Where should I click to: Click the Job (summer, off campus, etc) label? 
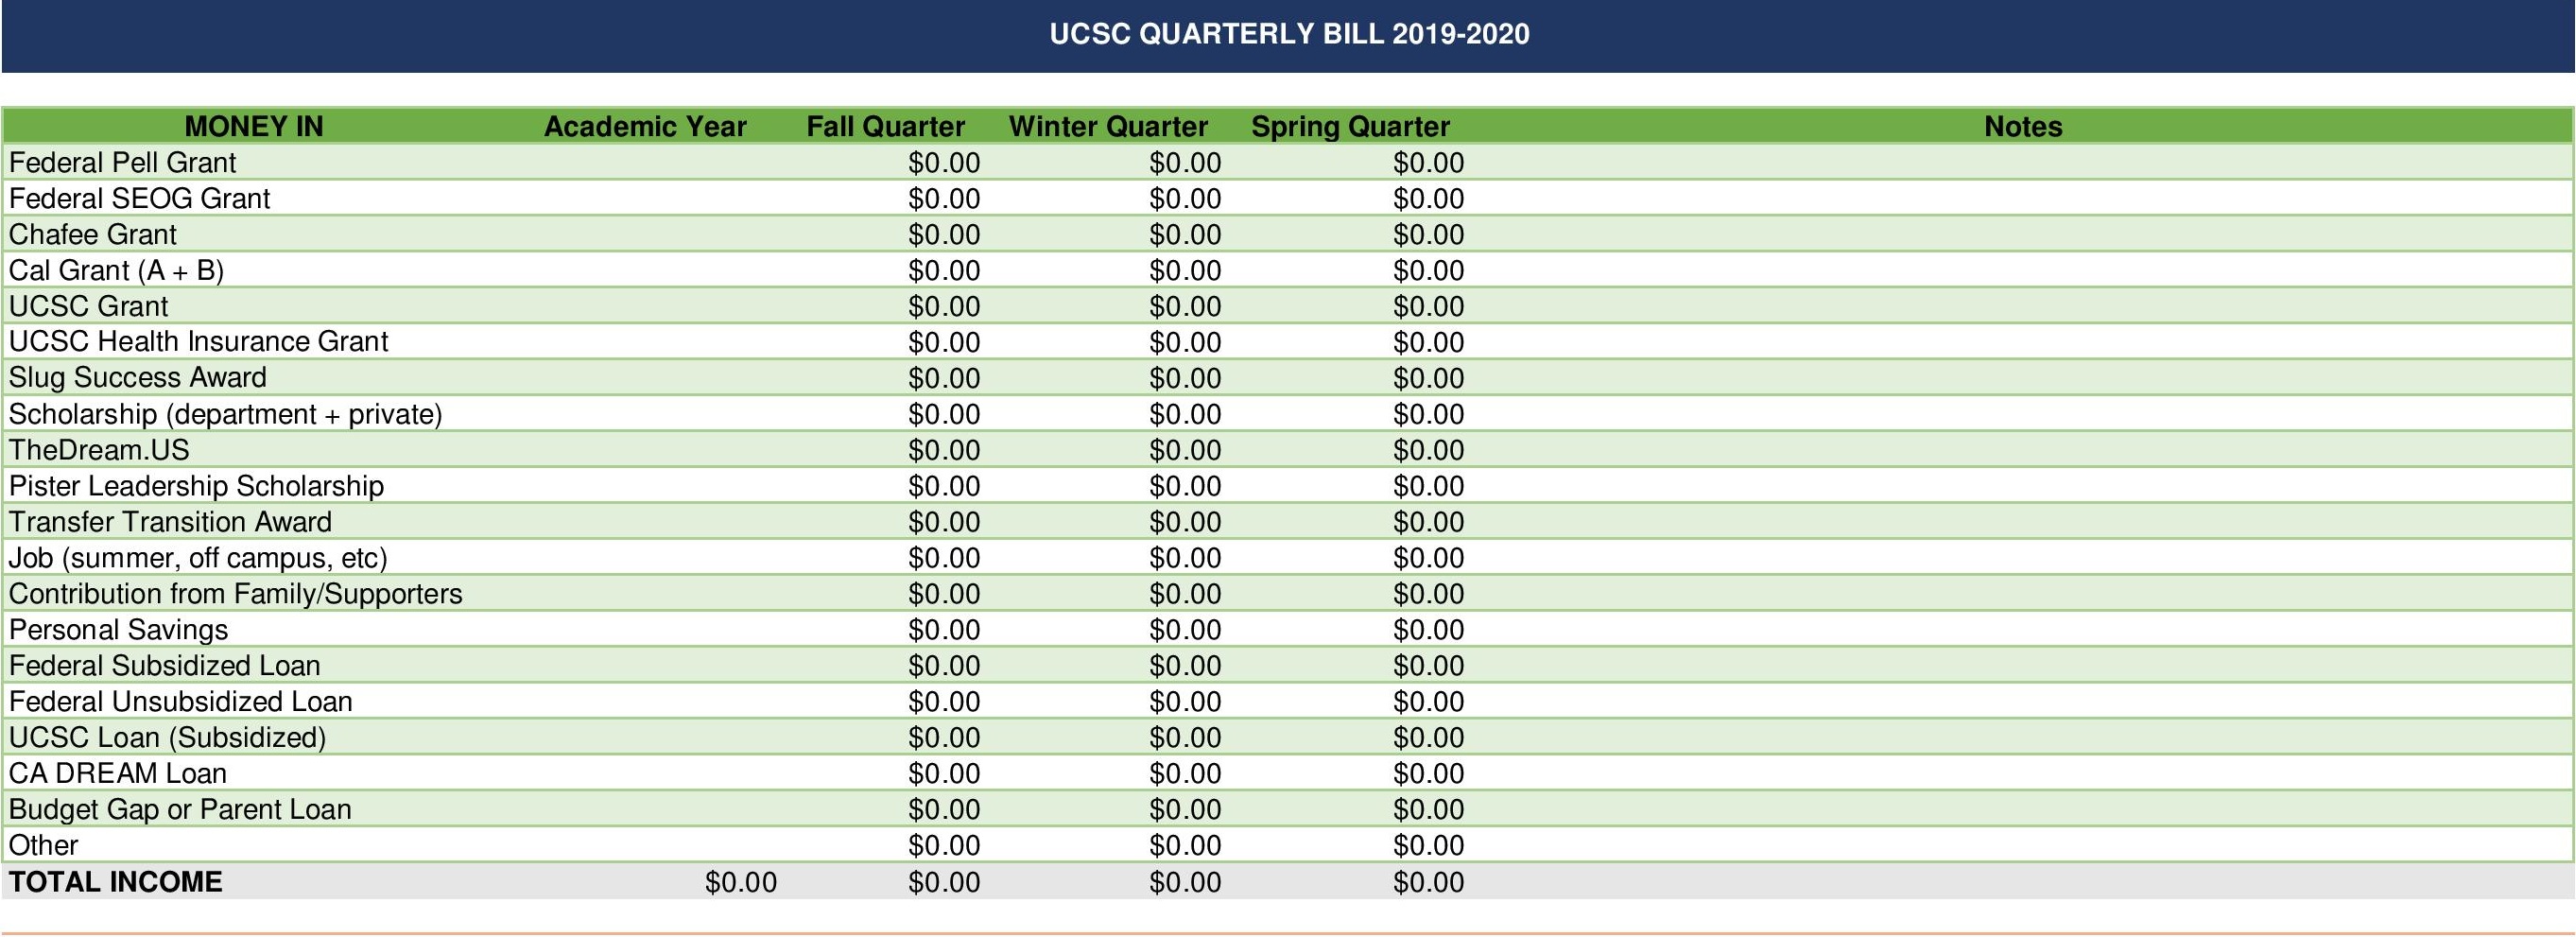[198, 558]
